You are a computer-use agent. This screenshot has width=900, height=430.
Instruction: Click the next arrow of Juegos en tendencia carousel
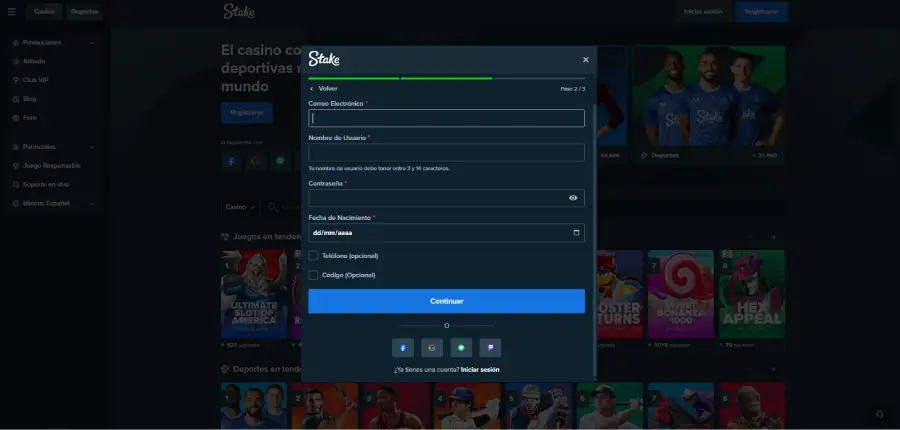(773, 237)
